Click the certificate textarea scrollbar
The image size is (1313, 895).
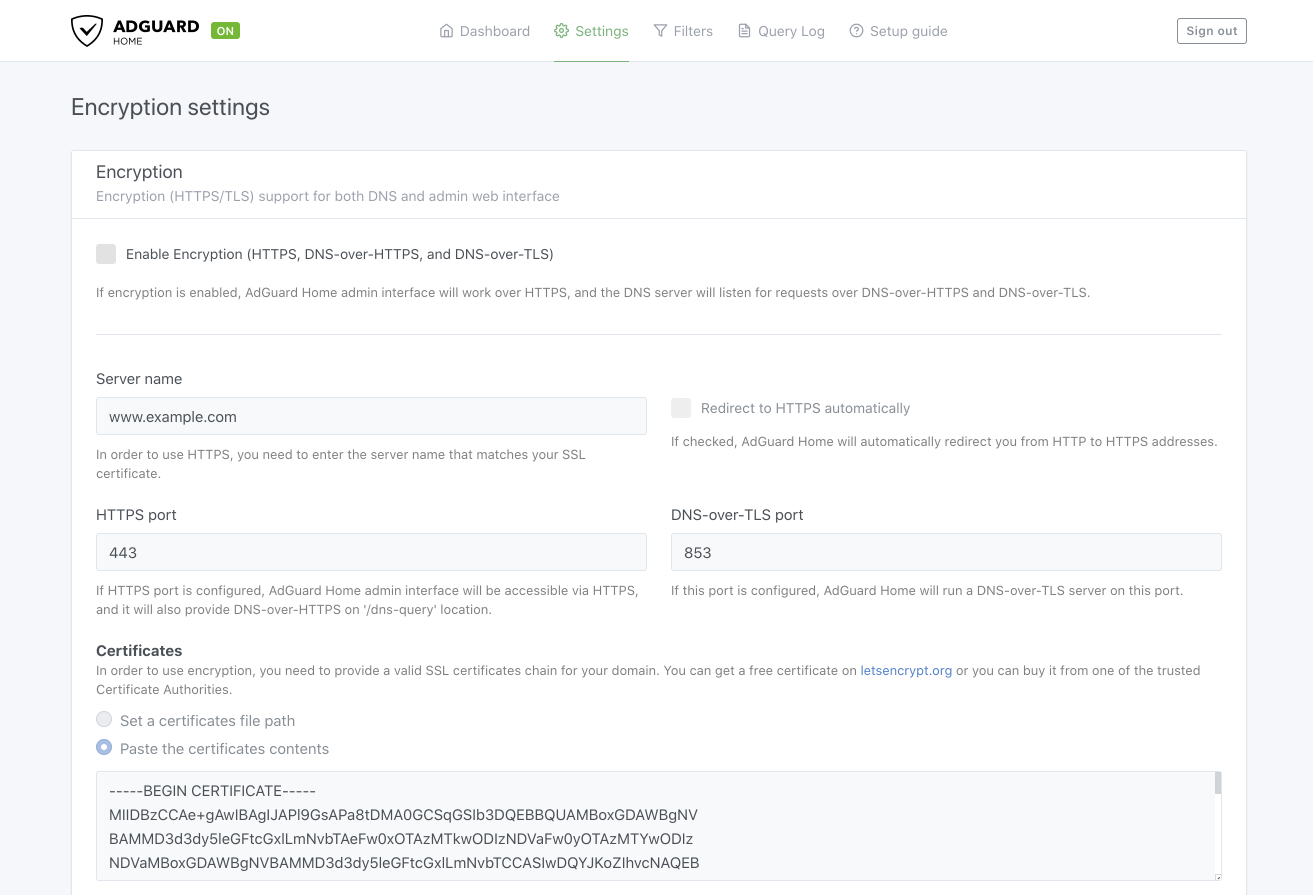click(x=1217, y=784)
